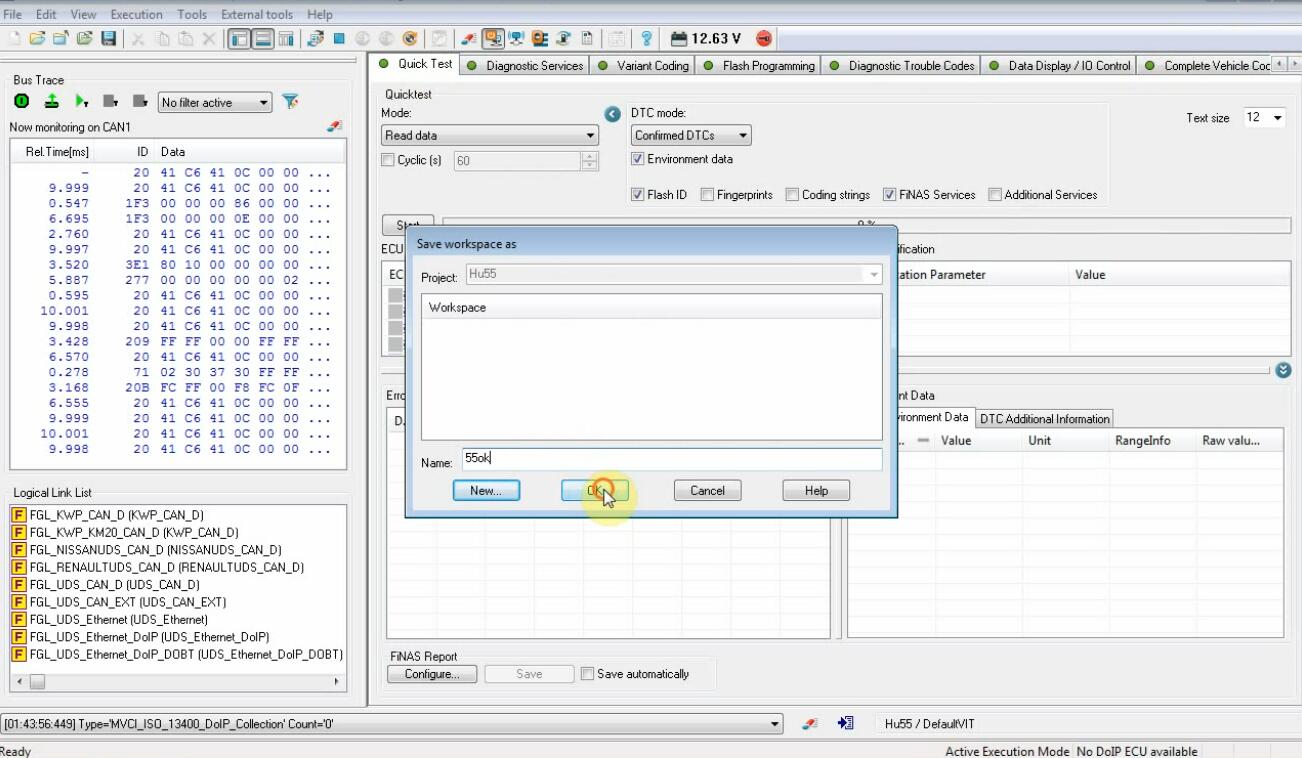The width and height of the screenshot is (1302, 758).
Task: Switch to the Variant Coding tab
Action: coord(643,66)
